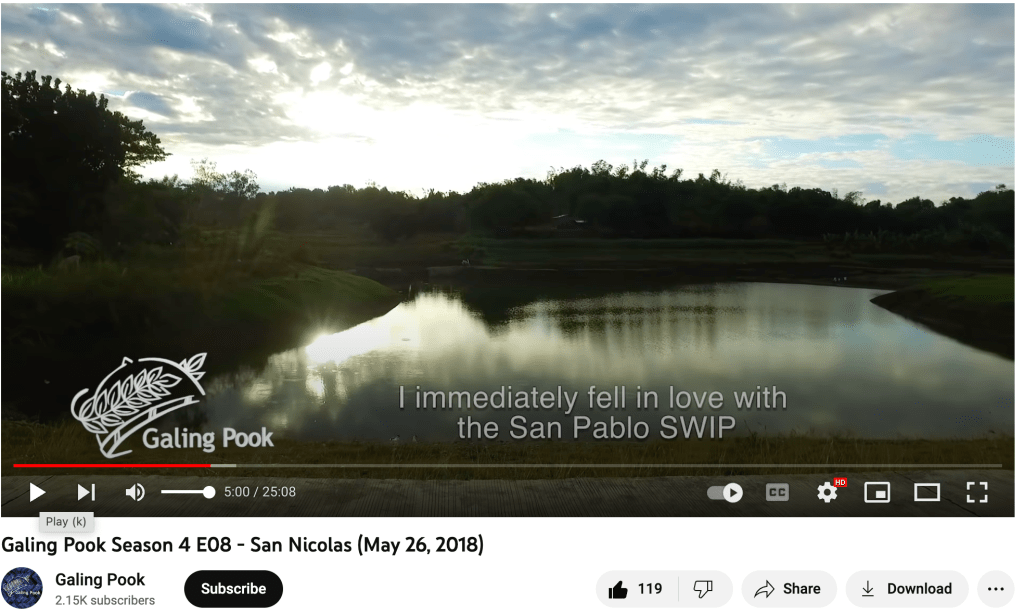Play the video with the play icon
The width and height of the screenshot is (1024, 615).
tap(37, 492)
